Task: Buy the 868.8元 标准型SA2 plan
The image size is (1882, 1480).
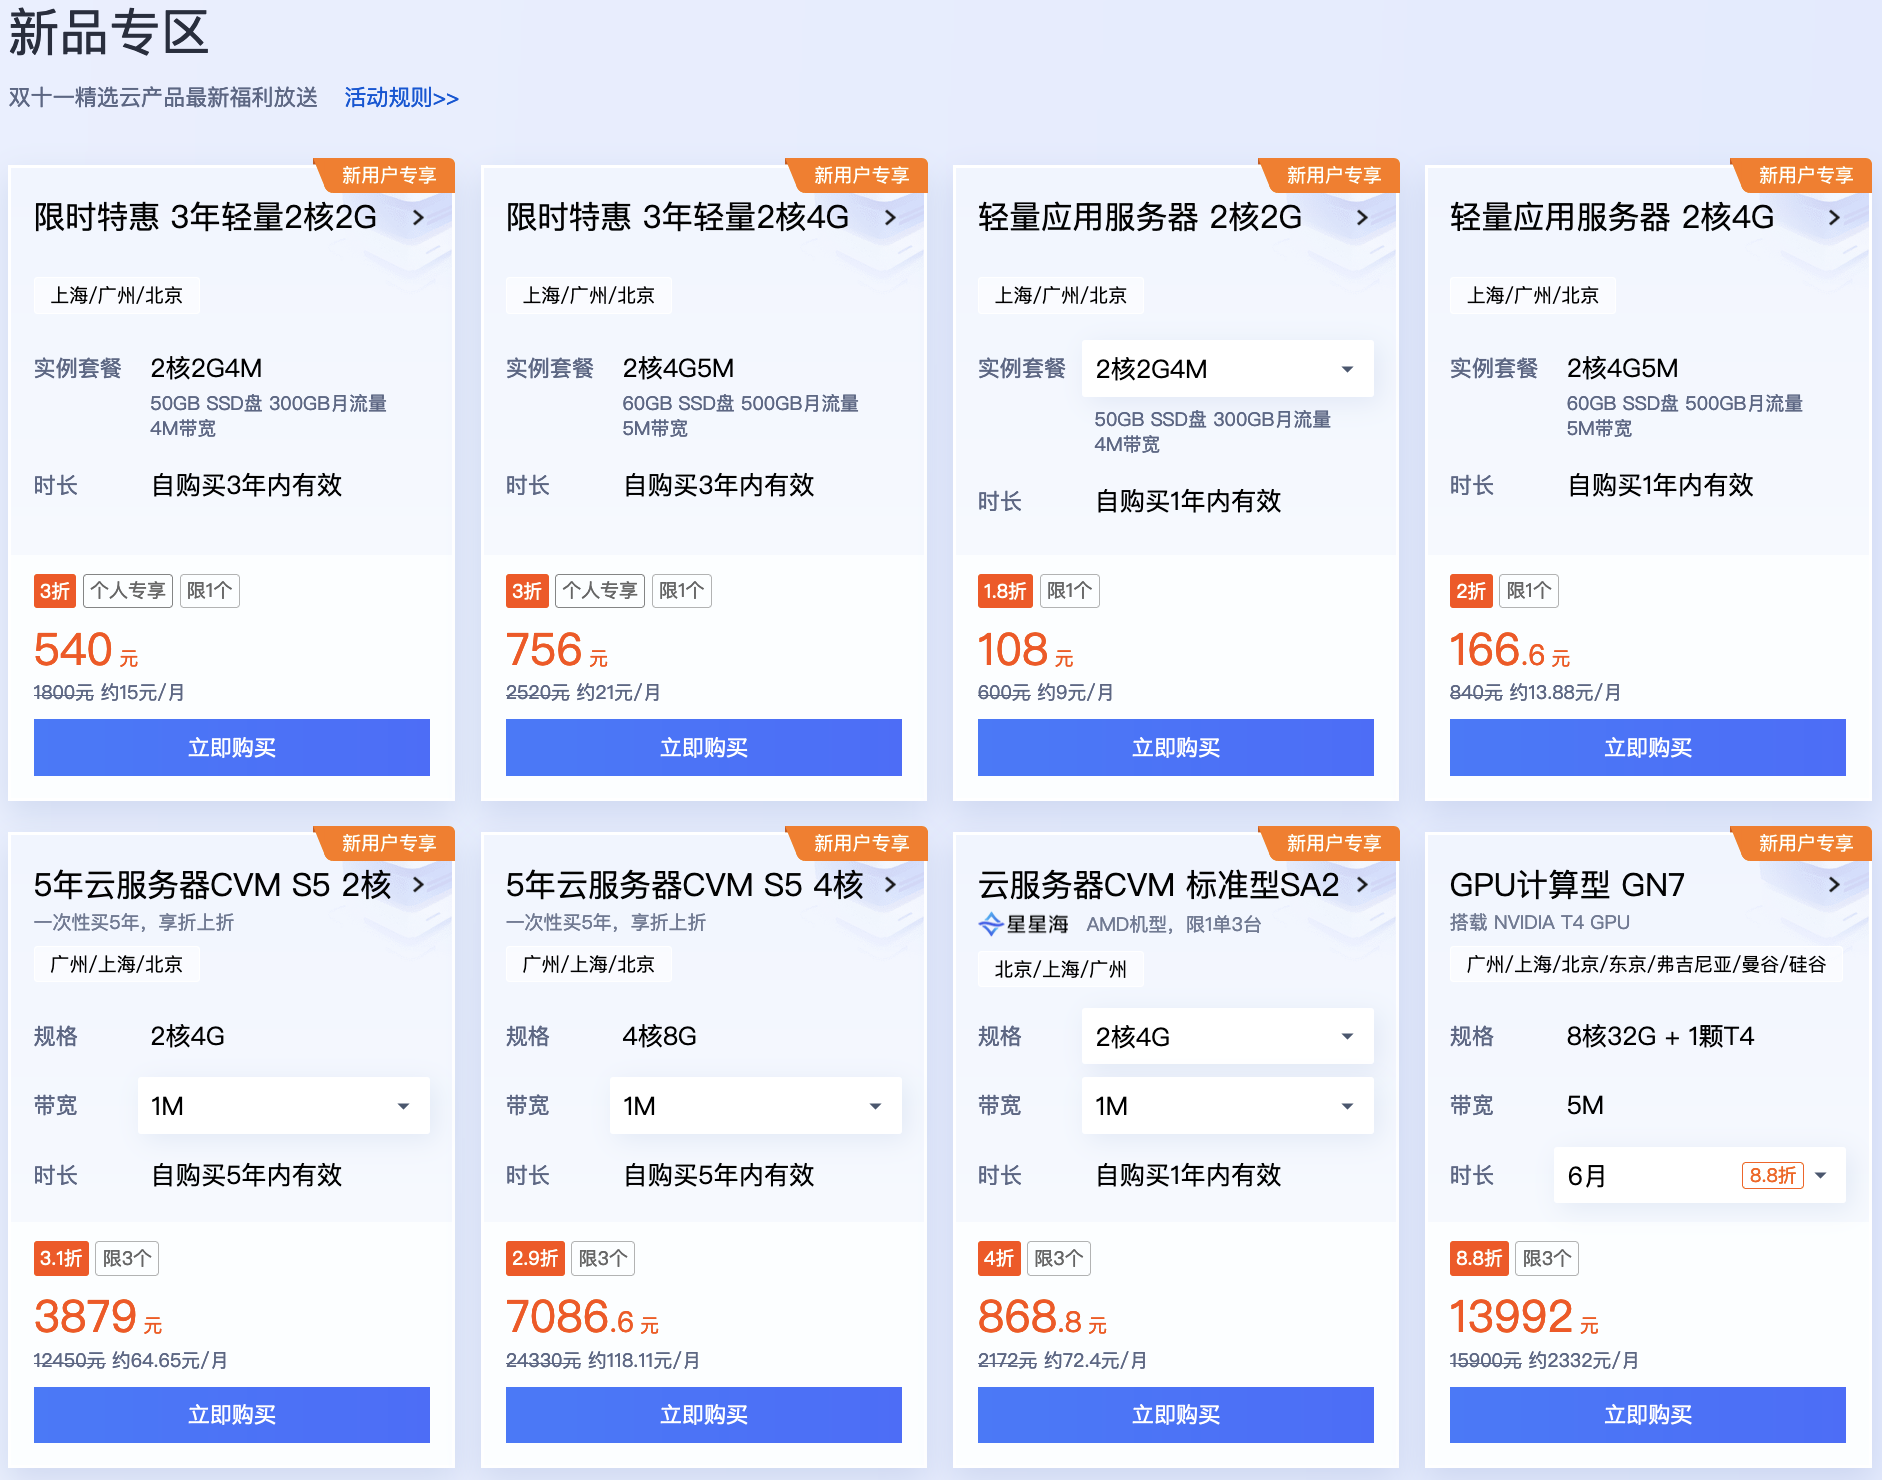Action: pos(1176,1415)
